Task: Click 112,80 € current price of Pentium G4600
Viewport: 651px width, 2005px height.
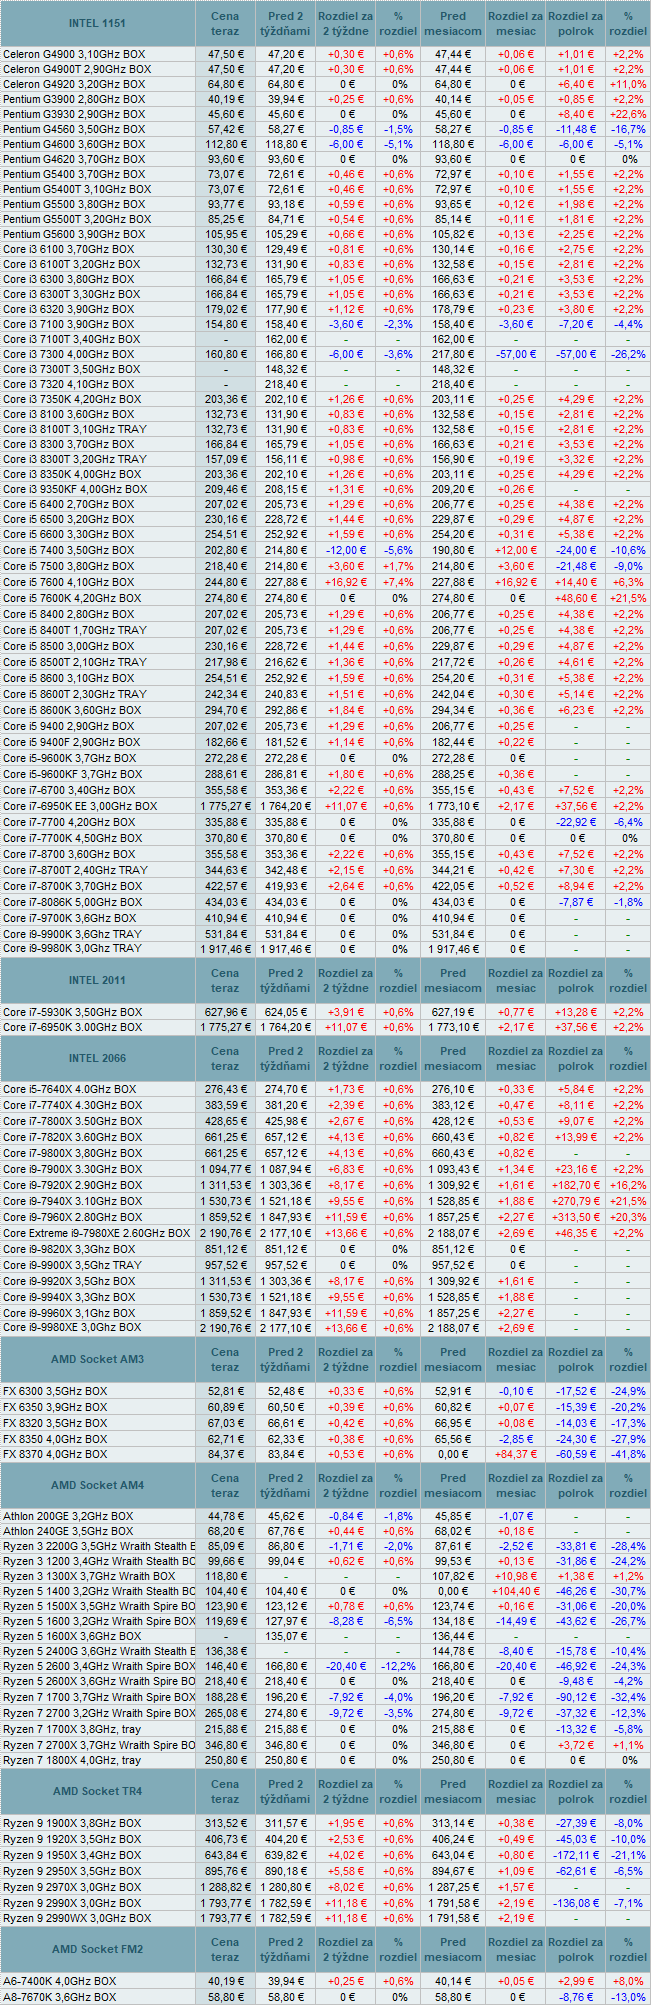Action: coord(226,144)
